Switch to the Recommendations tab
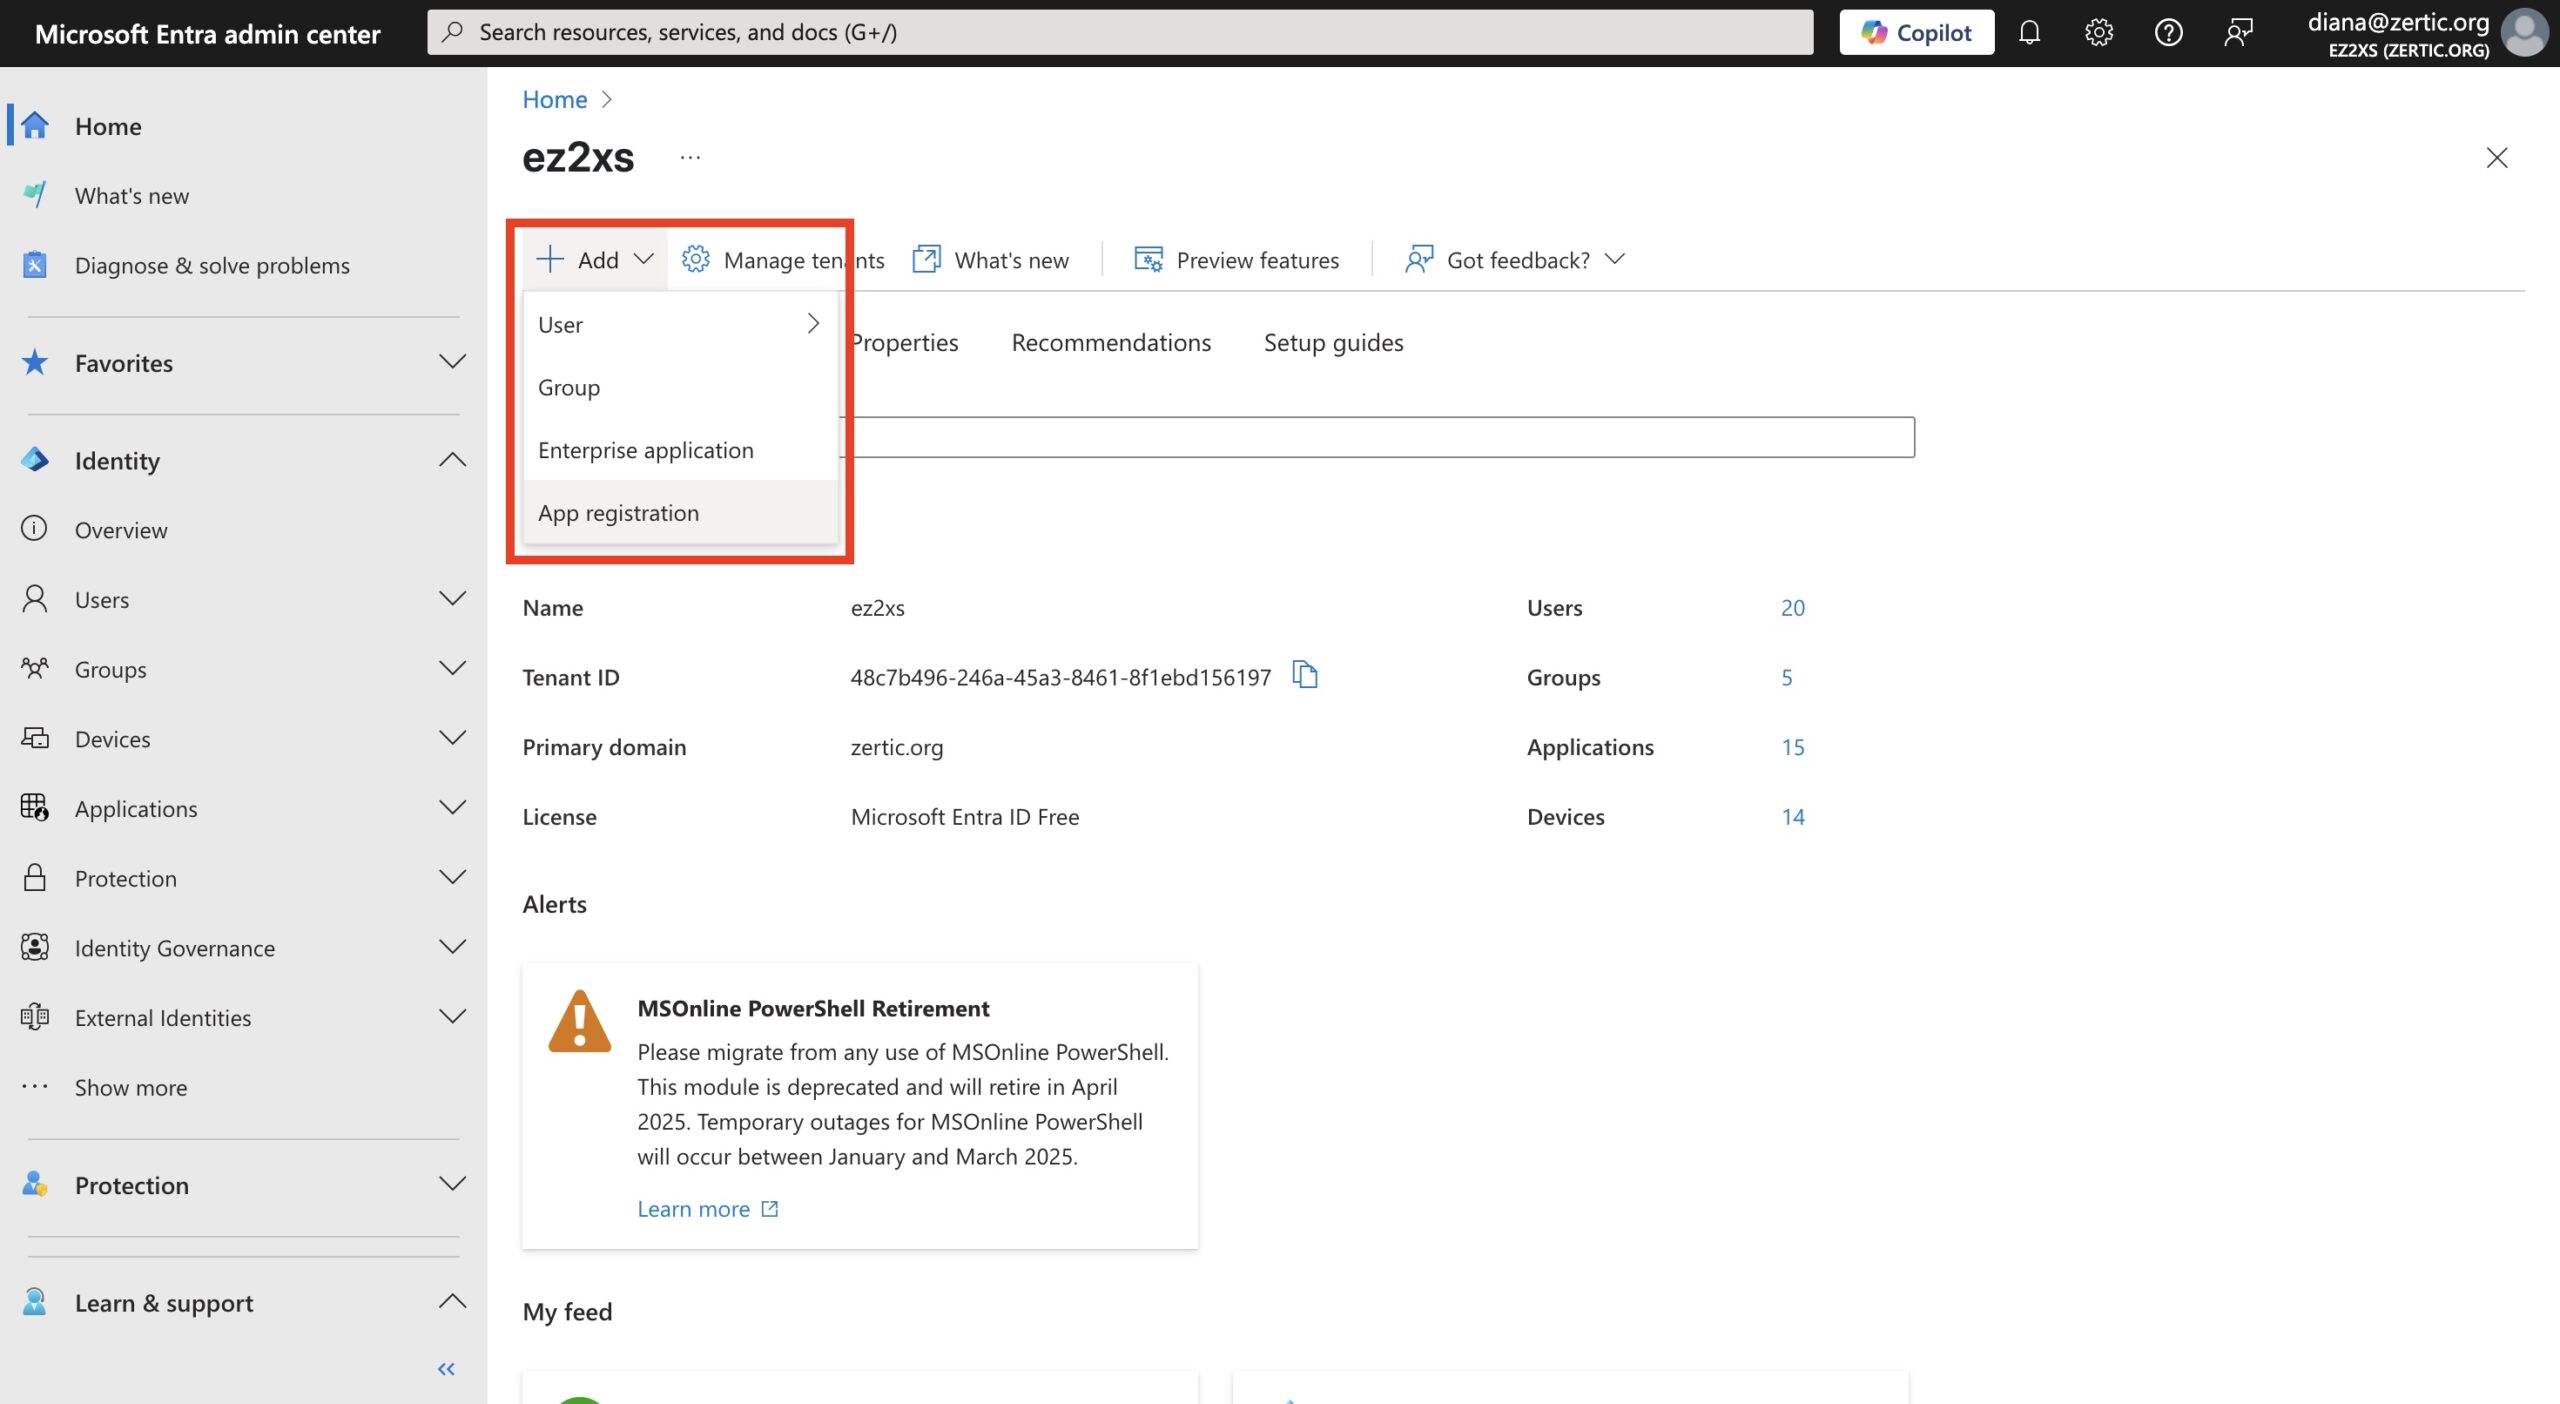 click(1110, 343)
